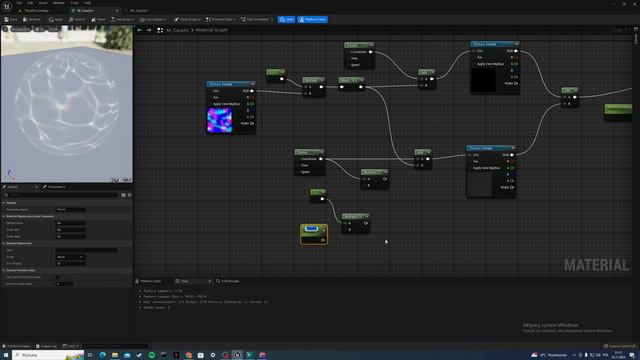
Task: Open the viewport Perspective menu
Action: click(20, 29)
